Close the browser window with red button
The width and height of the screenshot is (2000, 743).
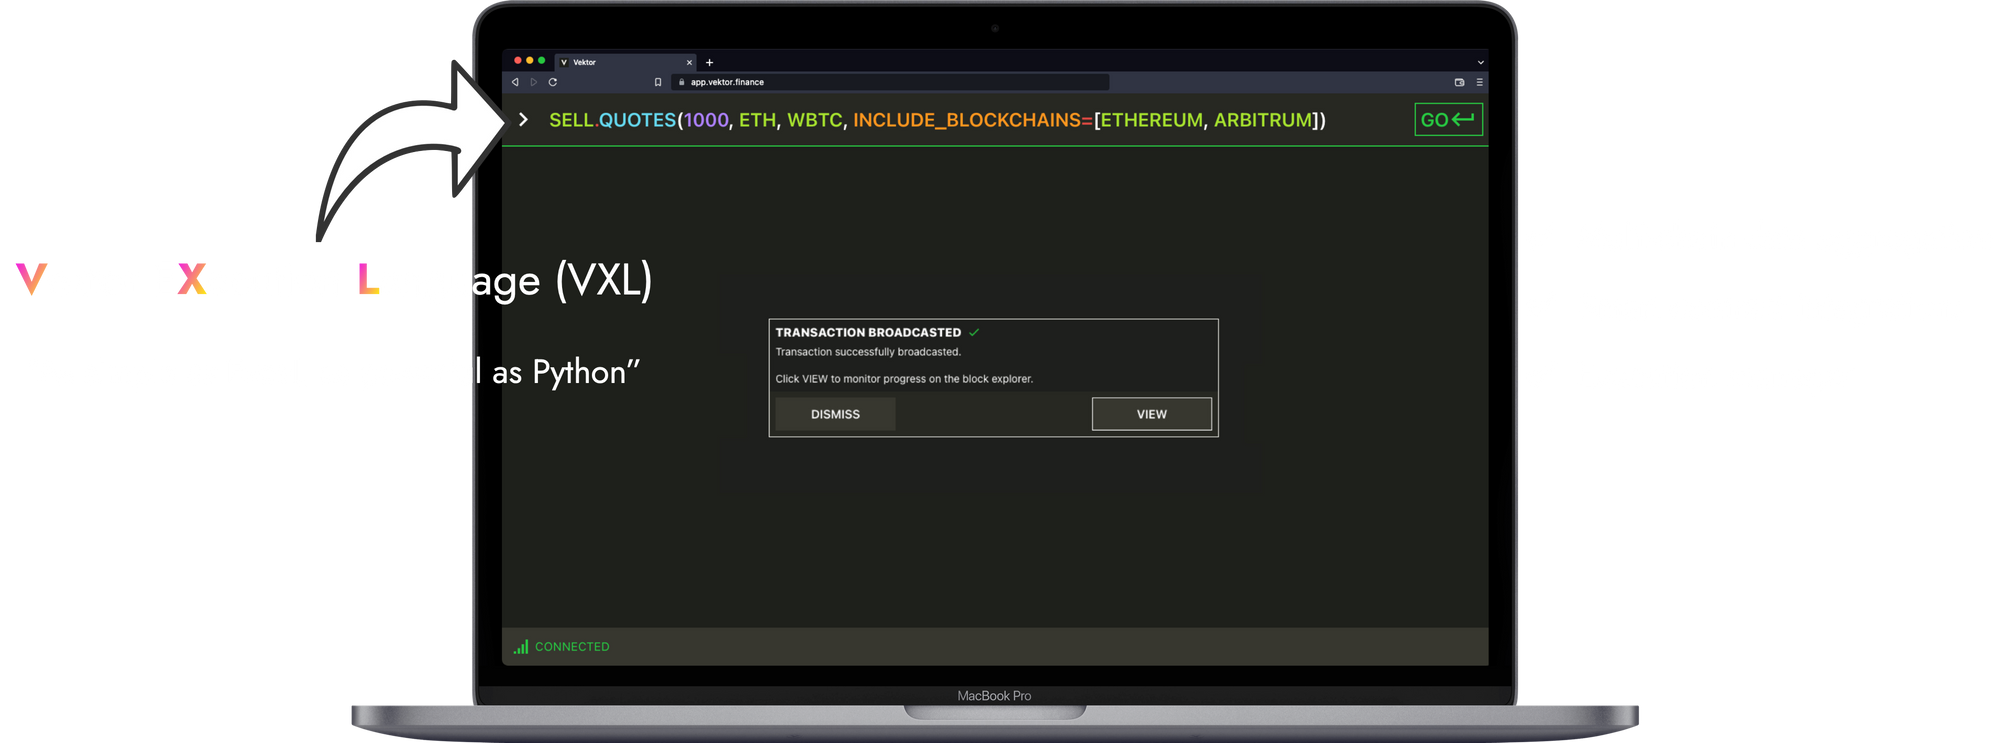click(x=518, y=61)
